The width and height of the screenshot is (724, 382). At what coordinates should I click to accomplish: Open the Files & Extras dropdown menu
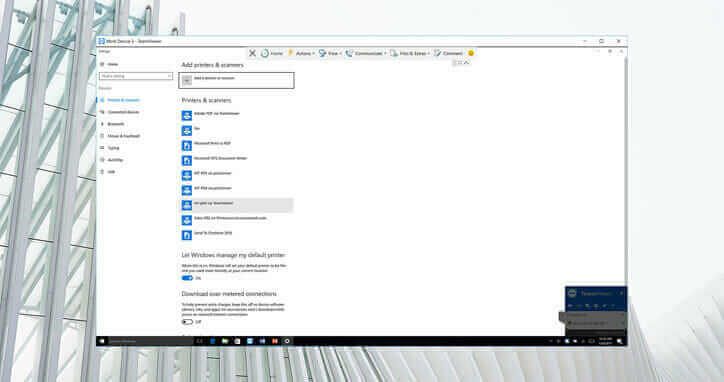(410, 53)
